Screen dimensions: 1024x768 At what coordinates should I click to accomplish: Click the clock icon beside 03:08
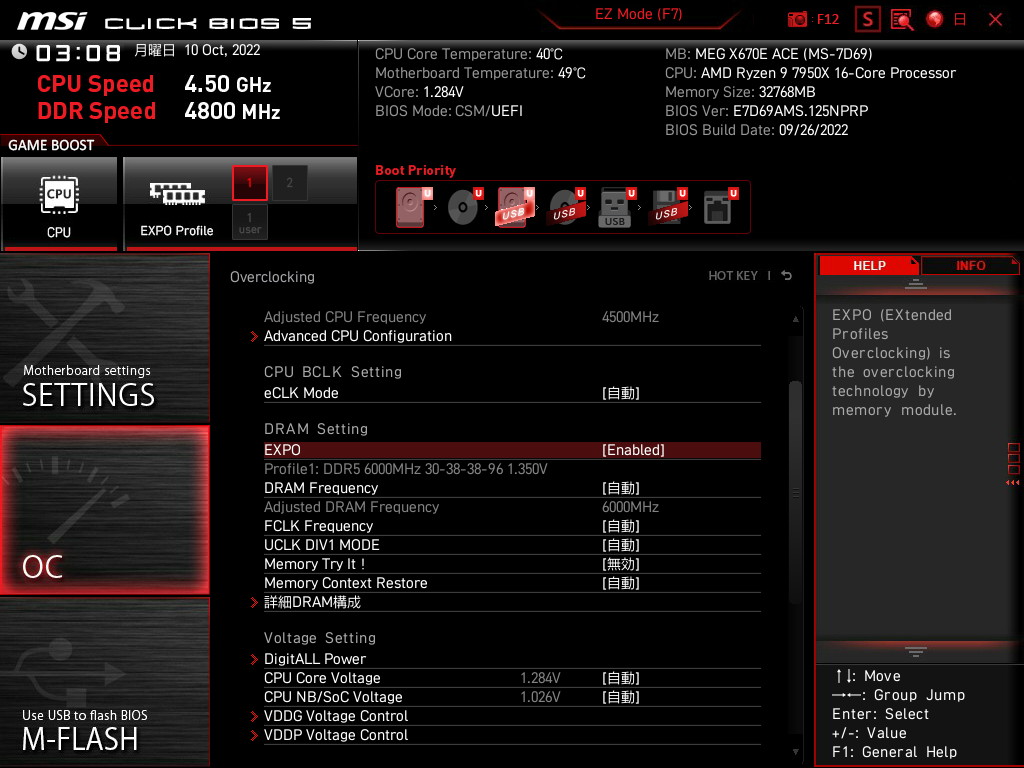(x=19, y=51)
